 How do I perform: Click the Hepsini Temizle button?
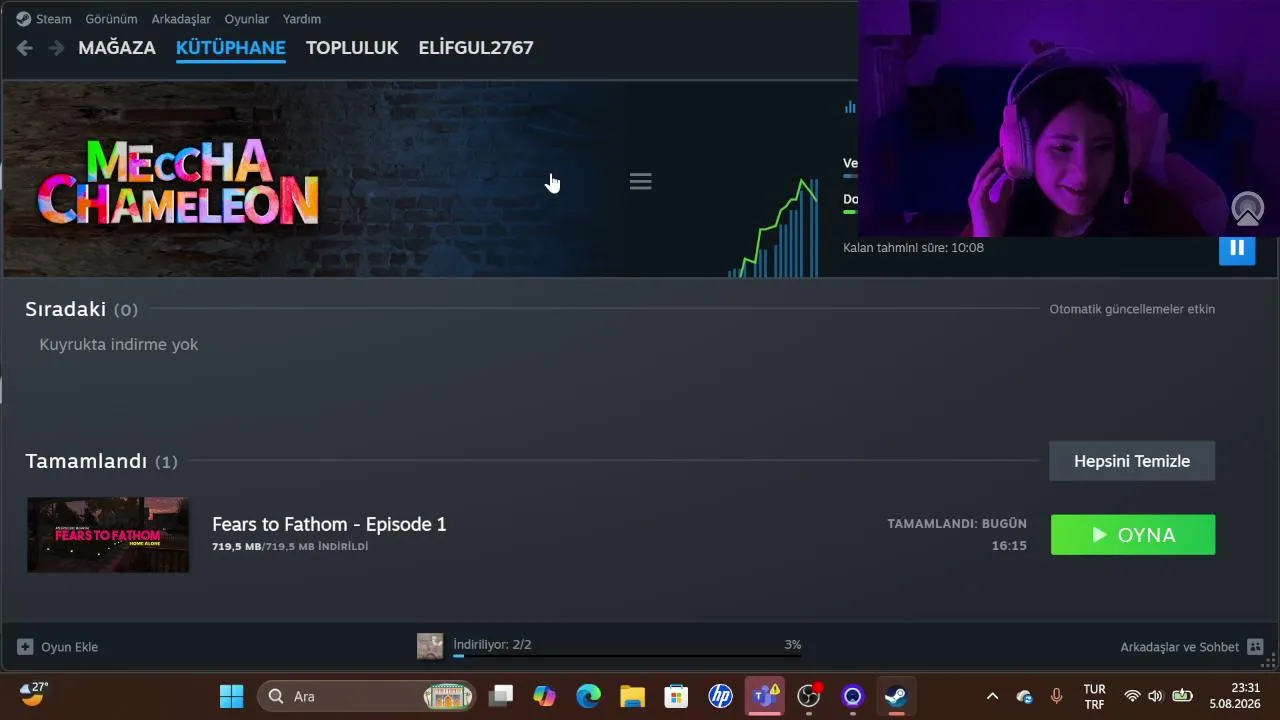[x=1132, y=461]
